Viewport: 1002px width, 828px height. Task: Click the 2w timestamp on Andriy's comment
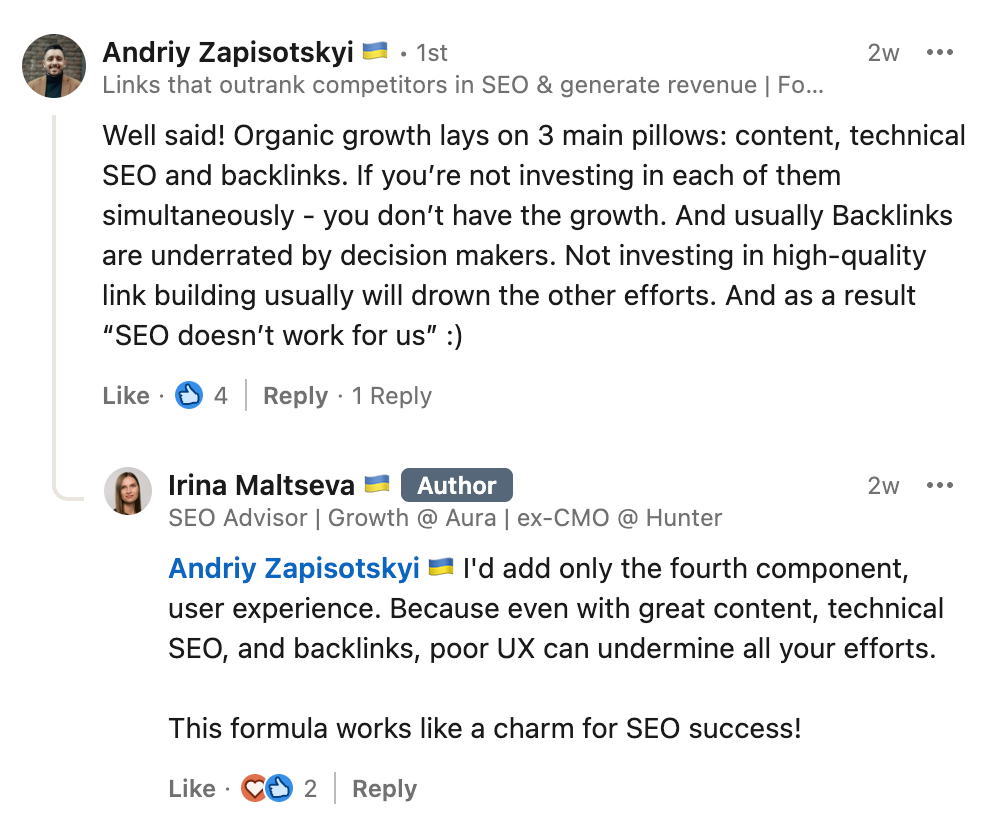(x=883, y=53)
